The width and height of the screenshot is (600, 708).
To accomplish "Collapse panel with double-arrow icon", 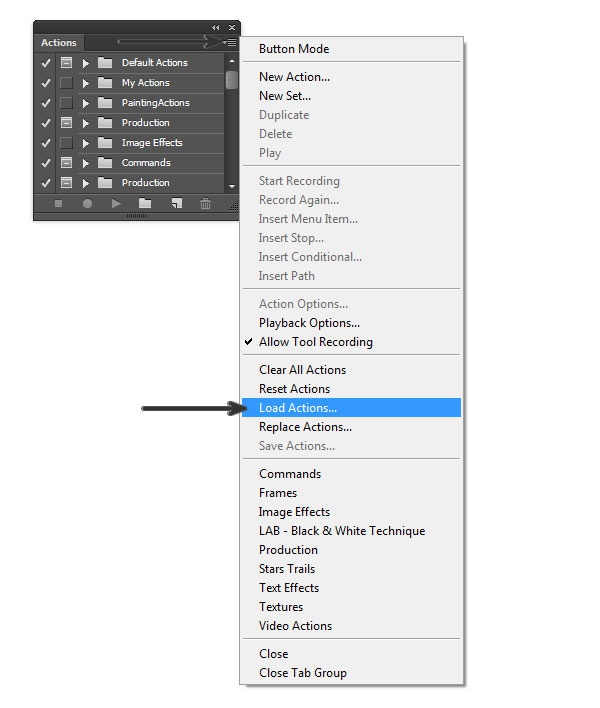I will [x=216, y=27].
